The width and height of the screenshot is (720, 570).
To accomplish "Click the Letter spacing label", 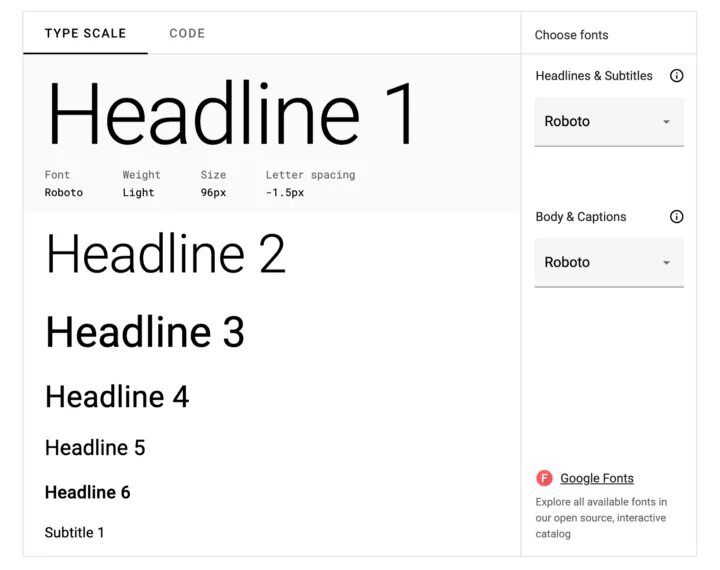I will coord(310,175).
